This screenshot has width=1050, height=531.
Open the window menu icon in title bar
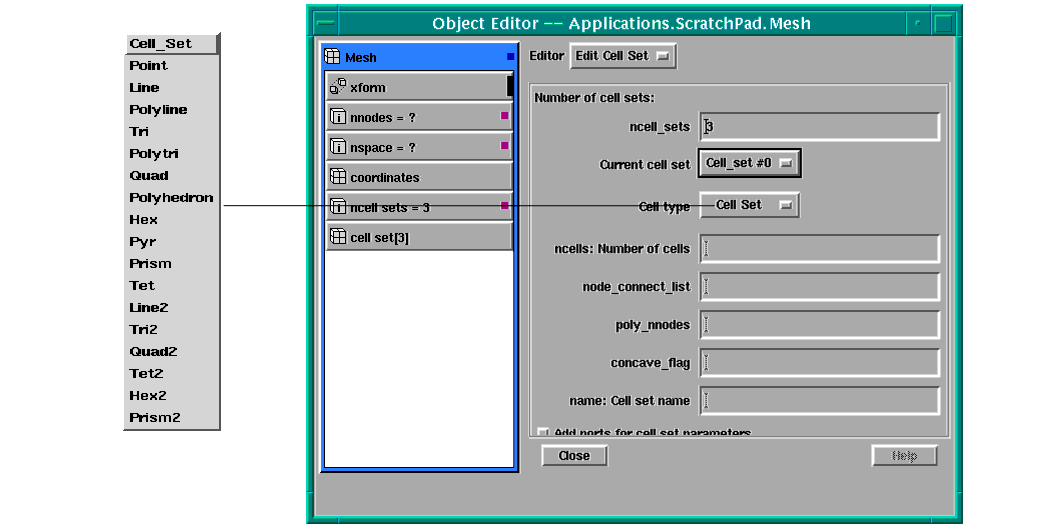[x=325, y=22]
